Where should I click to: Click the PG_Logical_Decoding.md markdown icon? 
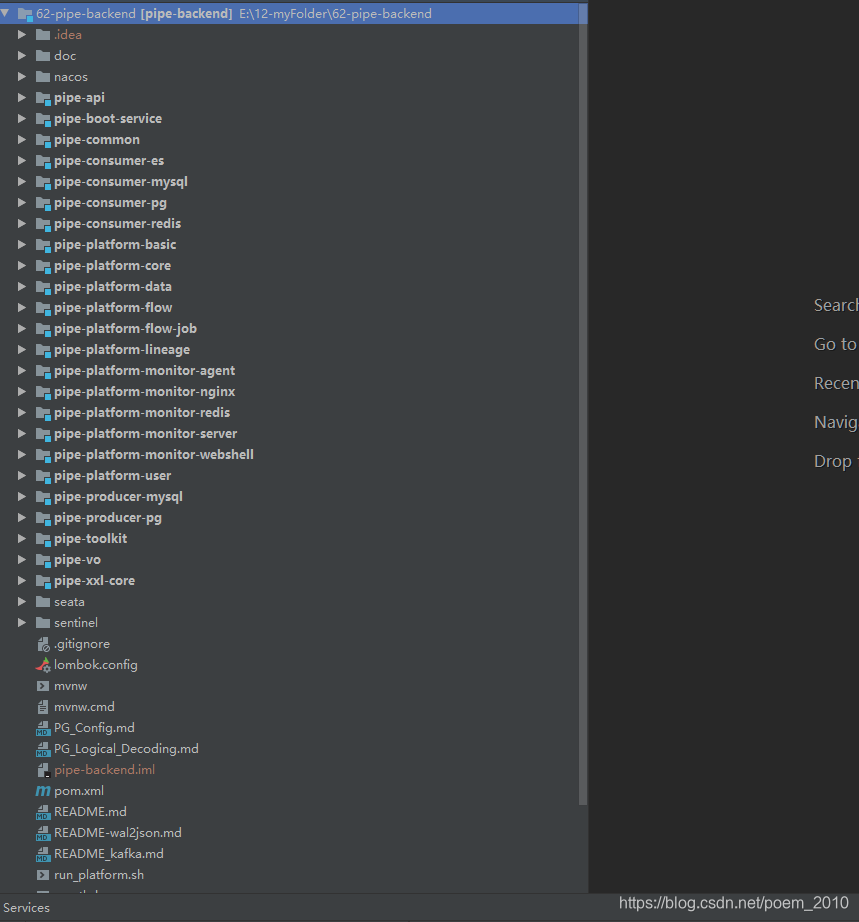43,750
